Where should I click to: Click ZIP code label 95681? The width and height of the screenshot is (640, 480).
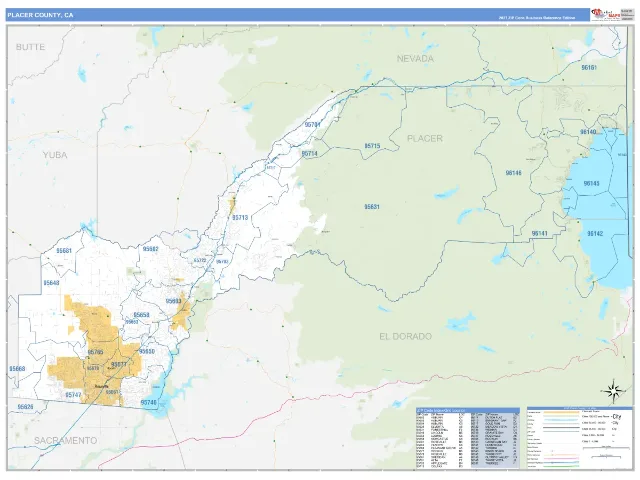point(64,251)
